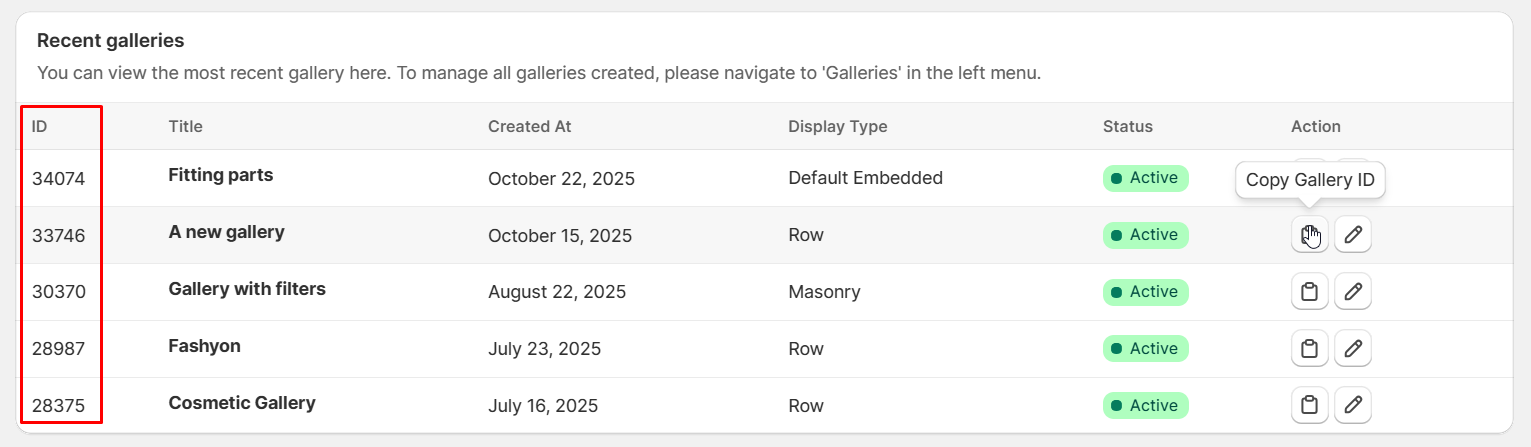Select the A new gallery title
Image resolution: width=1531 pixels, height=447 pixels.
226,232
